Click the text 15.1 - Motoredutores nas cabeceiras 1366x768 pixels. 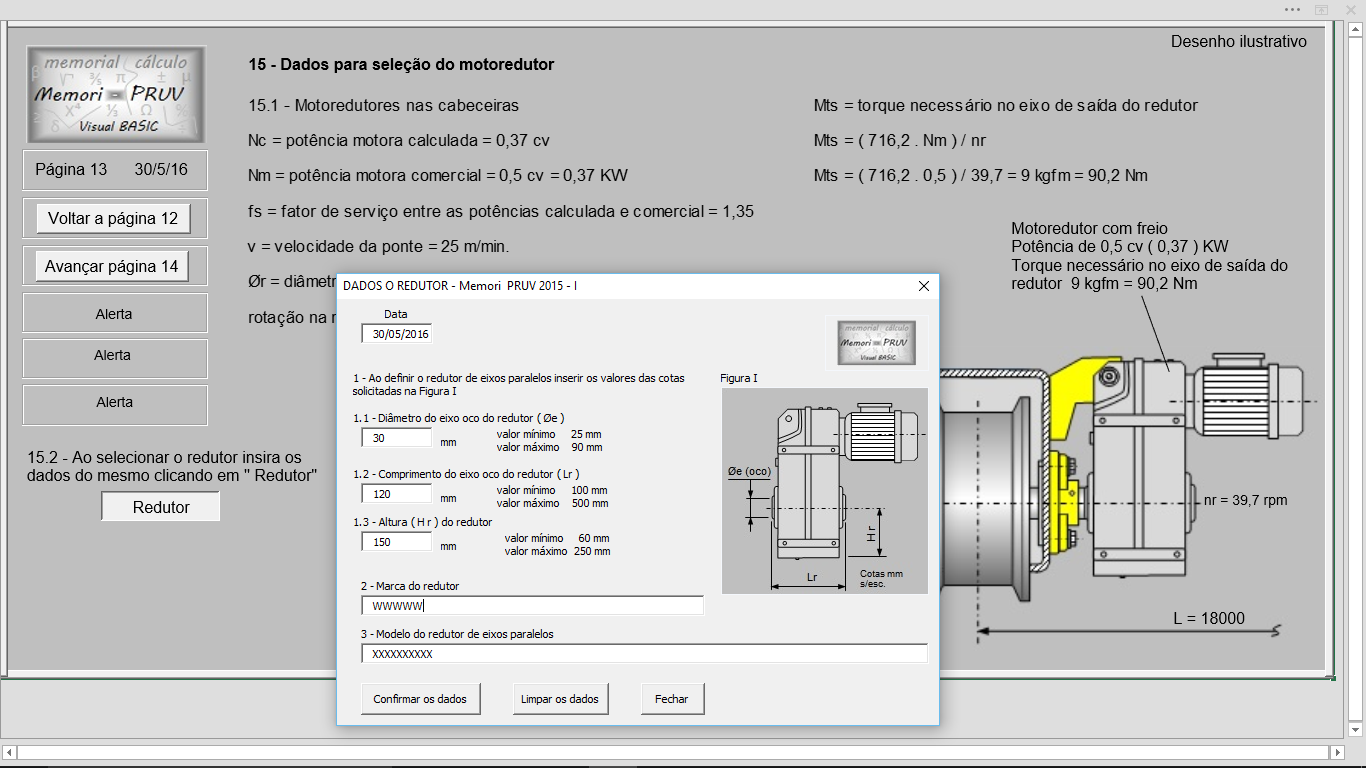(x=384, y=105)
